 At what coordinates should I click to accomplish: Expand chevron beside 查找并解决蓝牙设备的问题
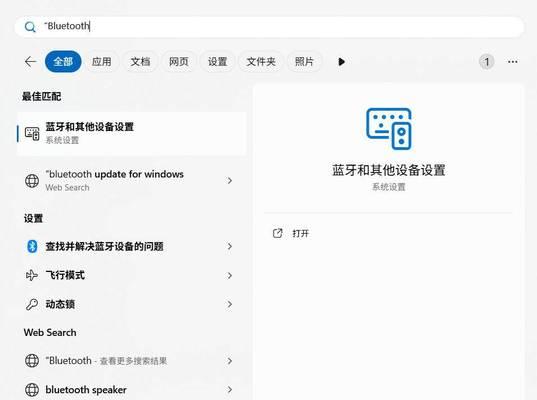pyautogui.click(x=230, y=246)
